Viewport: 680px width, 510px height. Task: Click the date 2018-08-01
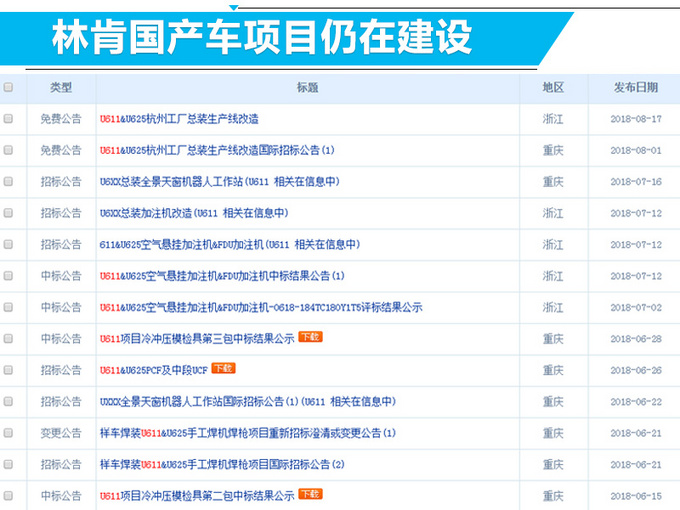tap(636, 150)
